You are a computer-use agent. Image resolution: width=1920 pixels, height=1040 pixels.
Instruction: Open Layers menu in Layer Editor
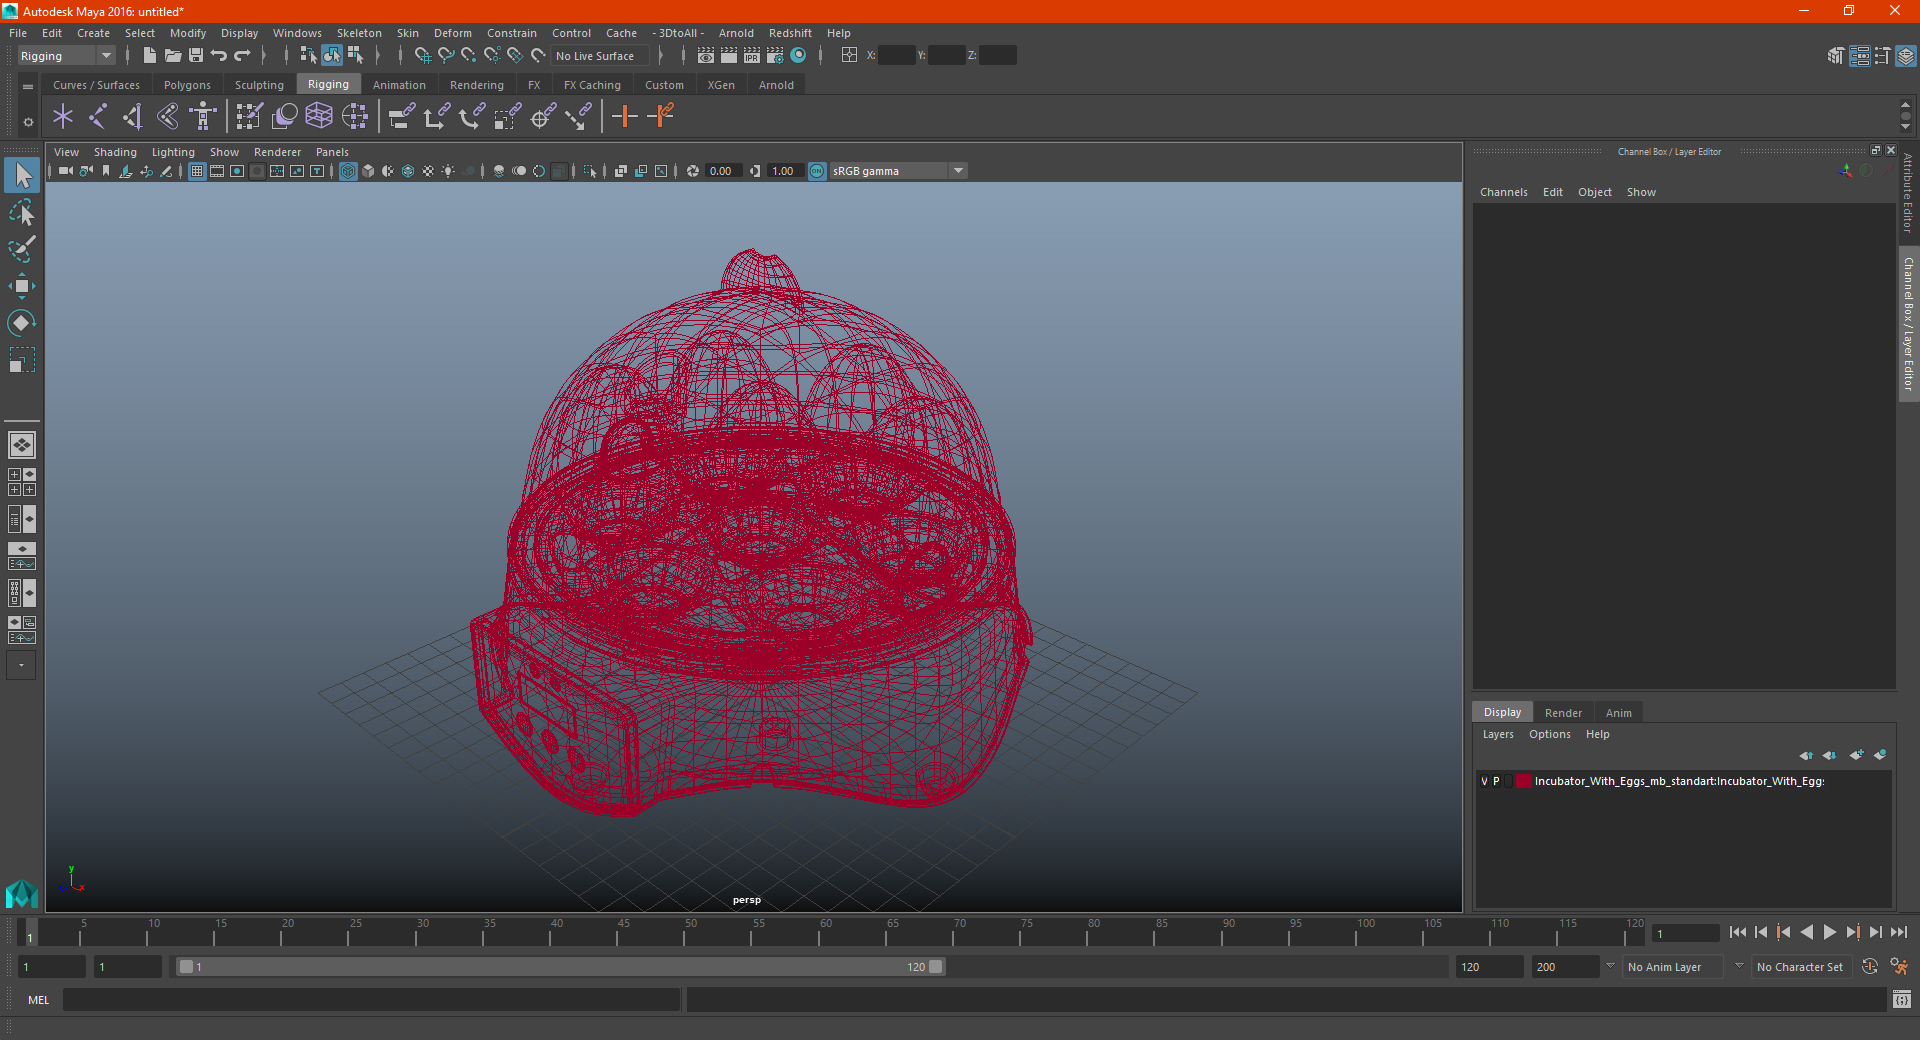pos(1498,734)
